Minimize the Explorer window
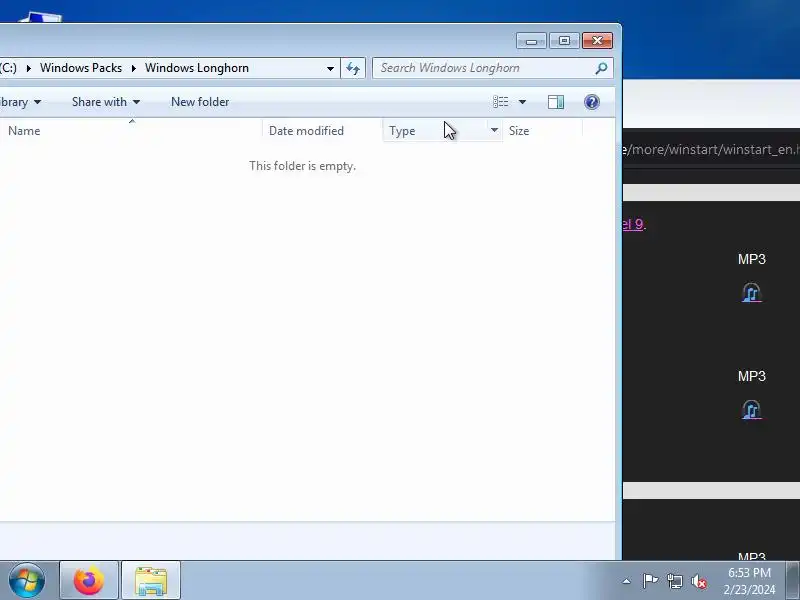800x600 pixels. click(532, 41)
